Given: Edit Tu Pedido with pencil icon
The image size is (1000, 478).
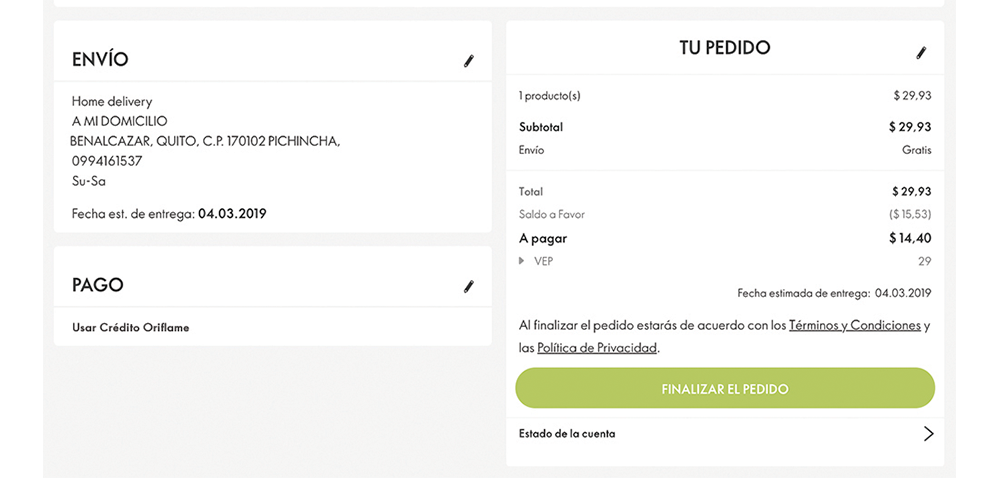Looking at the screenshot, I should pyautogui.click(x=921, y=53).
